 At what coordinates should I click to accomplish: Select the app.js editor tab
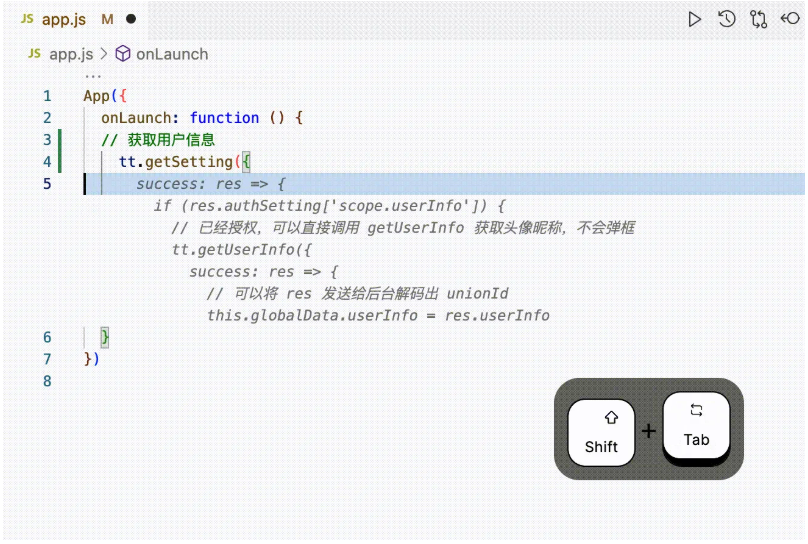point(78,20)
